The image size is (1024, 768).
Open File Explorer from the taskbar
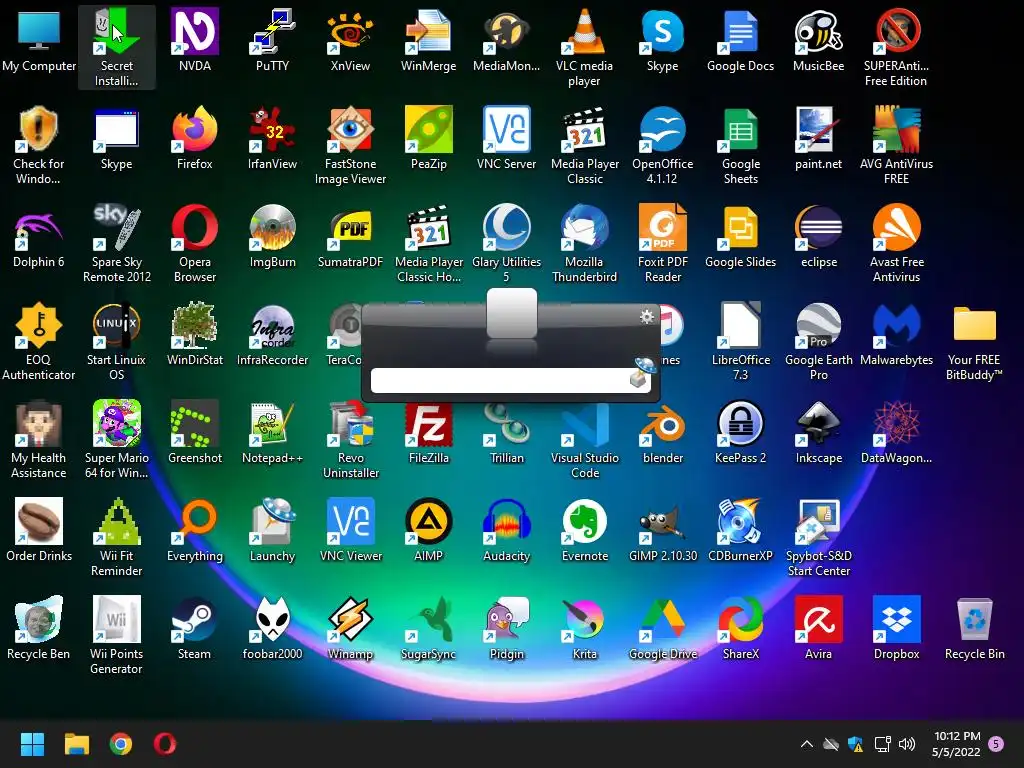[76, 744]
